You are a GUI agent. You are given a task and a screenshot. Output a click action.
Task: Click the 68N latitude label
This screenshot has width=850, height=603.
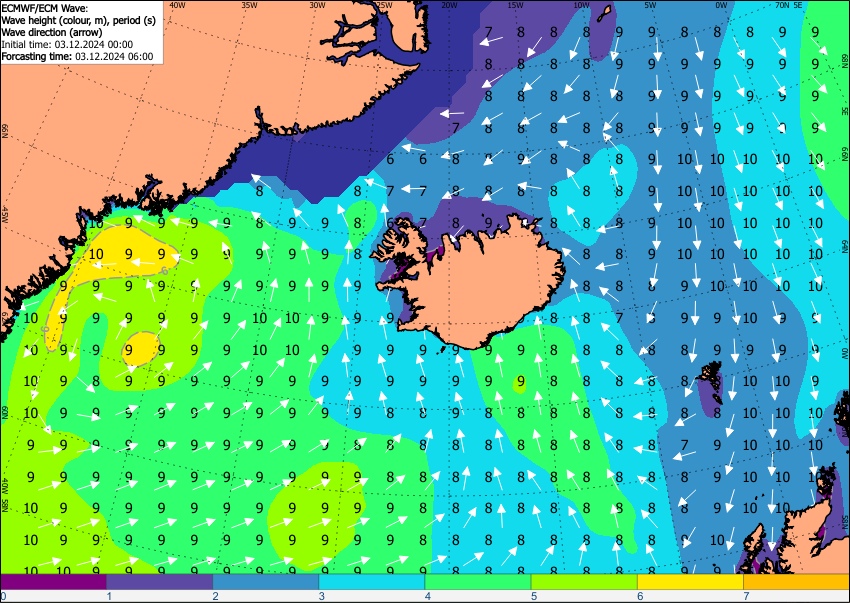(x=845, y=60)
